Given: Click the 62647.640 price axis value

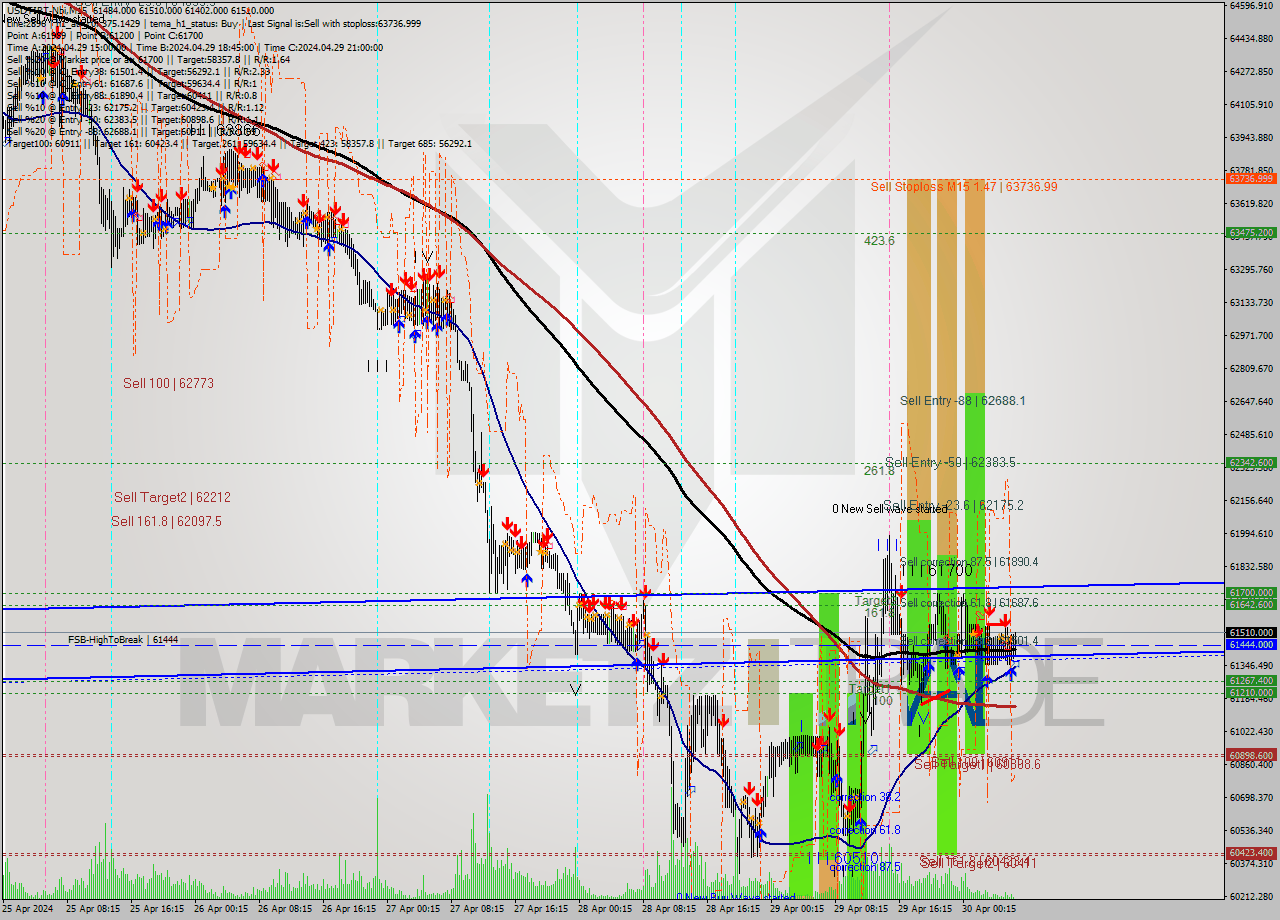Looking at the screenshot, I should [1251, 401].
